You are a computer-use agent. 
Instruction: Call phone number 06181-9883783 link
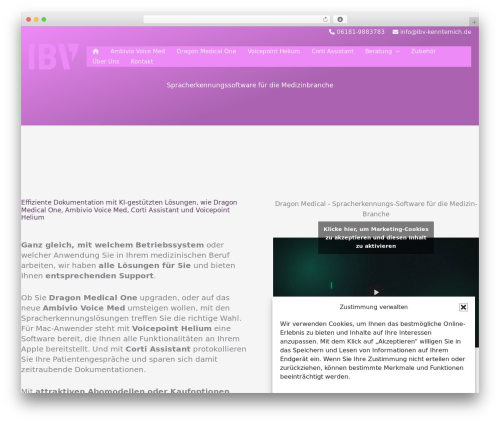tap(360, 32)
